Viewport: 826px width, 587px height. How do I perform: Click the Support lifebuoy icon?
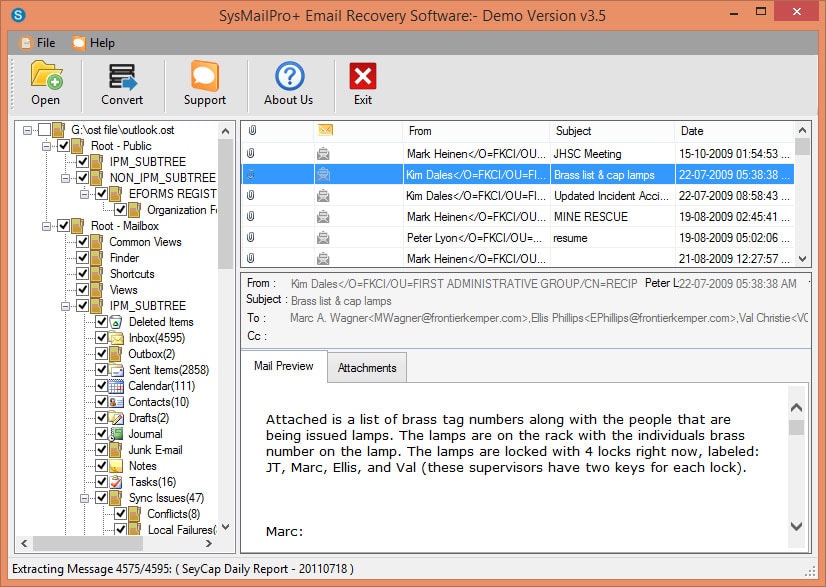[x=203, y=78]
